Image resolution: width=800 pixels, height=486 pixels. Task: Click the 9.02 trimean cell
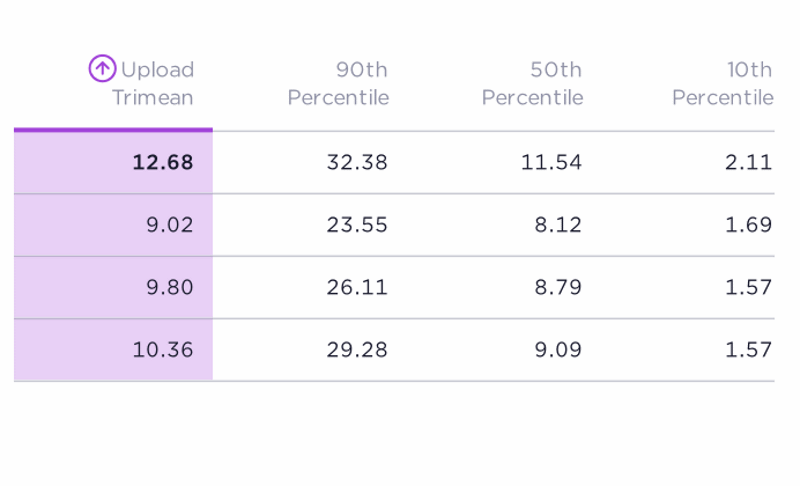pos(169,225)
